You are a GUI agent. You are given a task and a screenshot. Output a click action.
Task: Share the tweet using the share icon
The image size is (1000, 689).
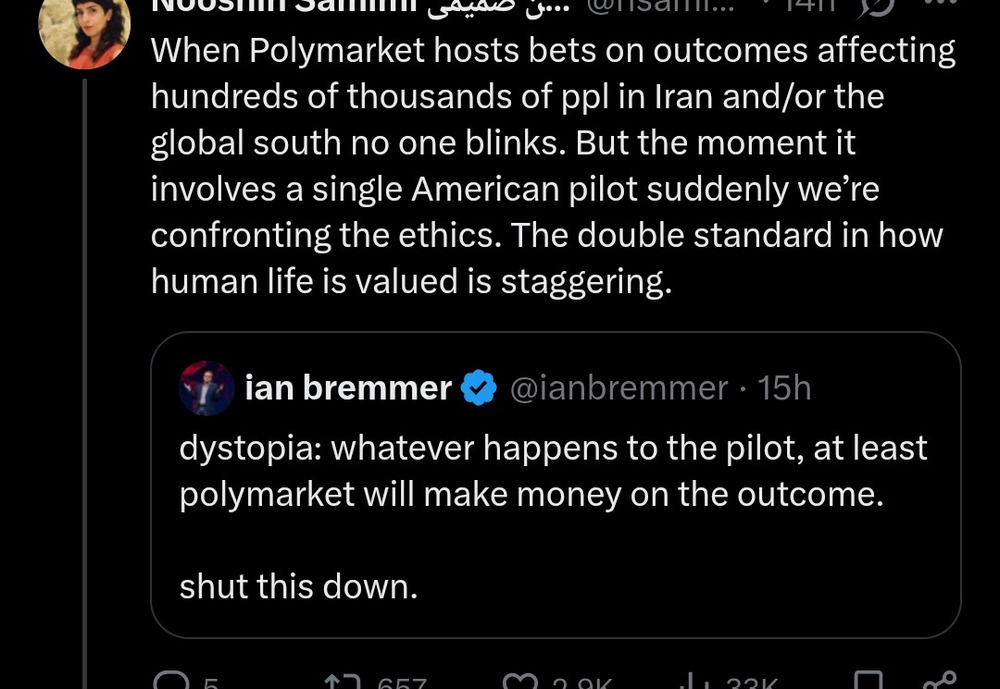939,682
